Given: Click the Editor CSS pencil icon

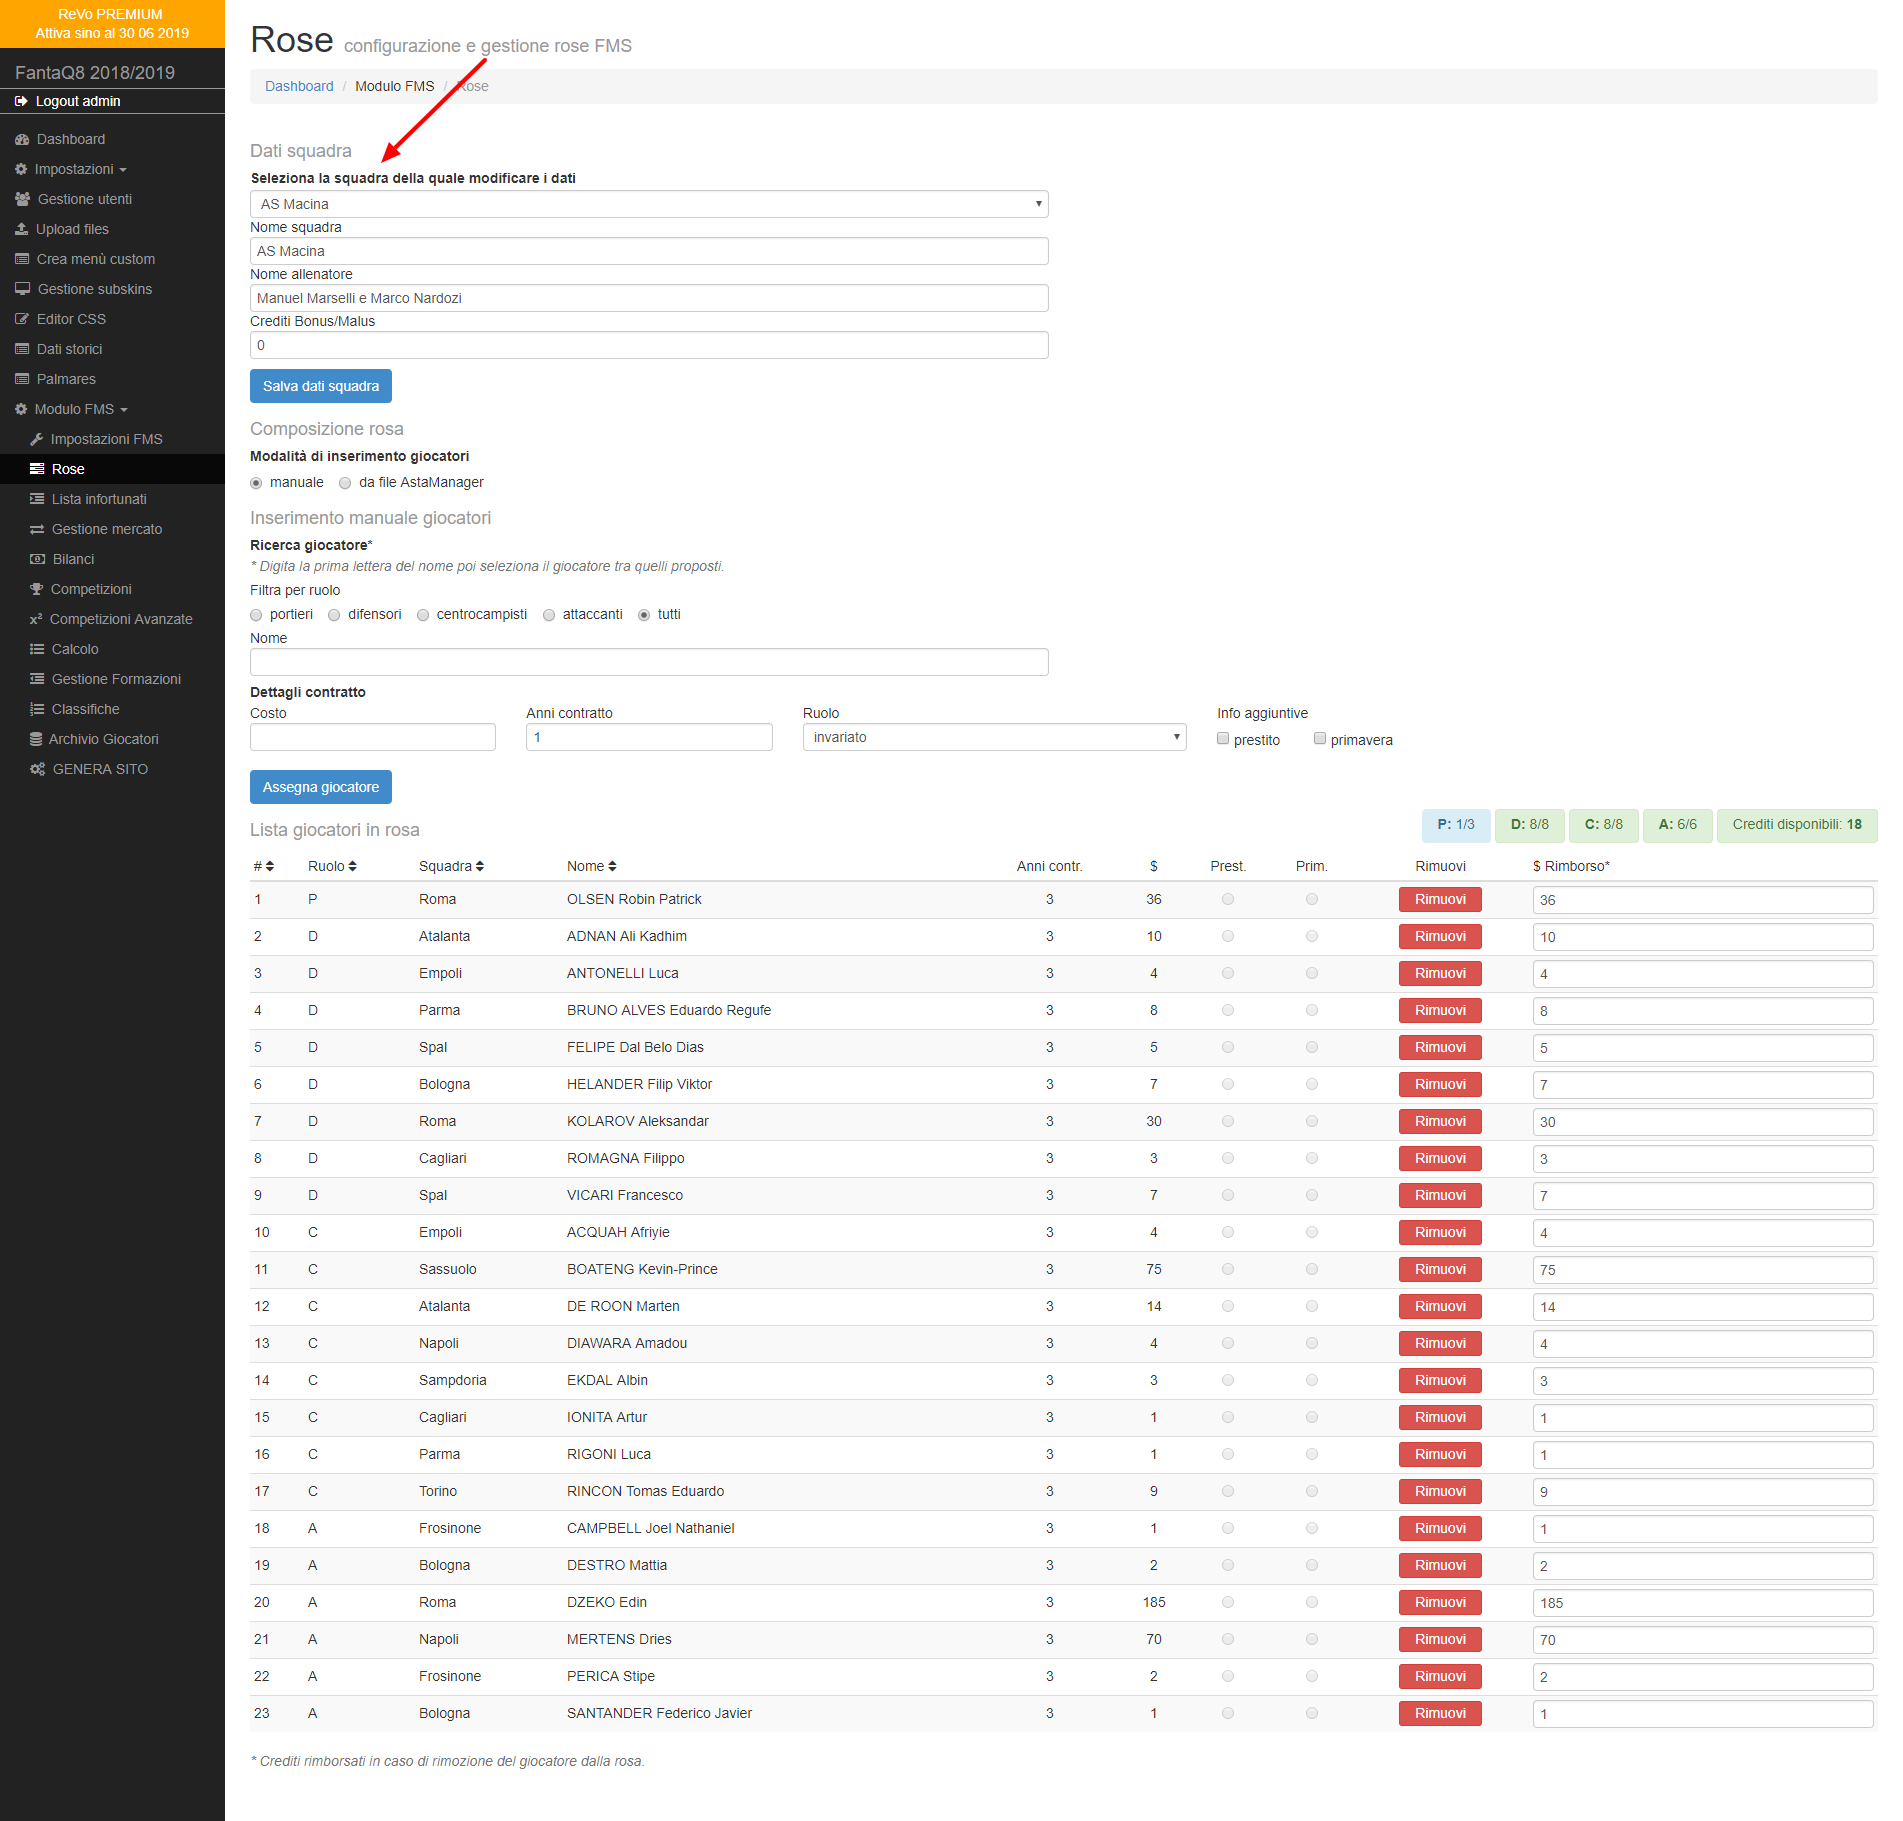Looking at the screenshot, I should [x=22, y=319].
